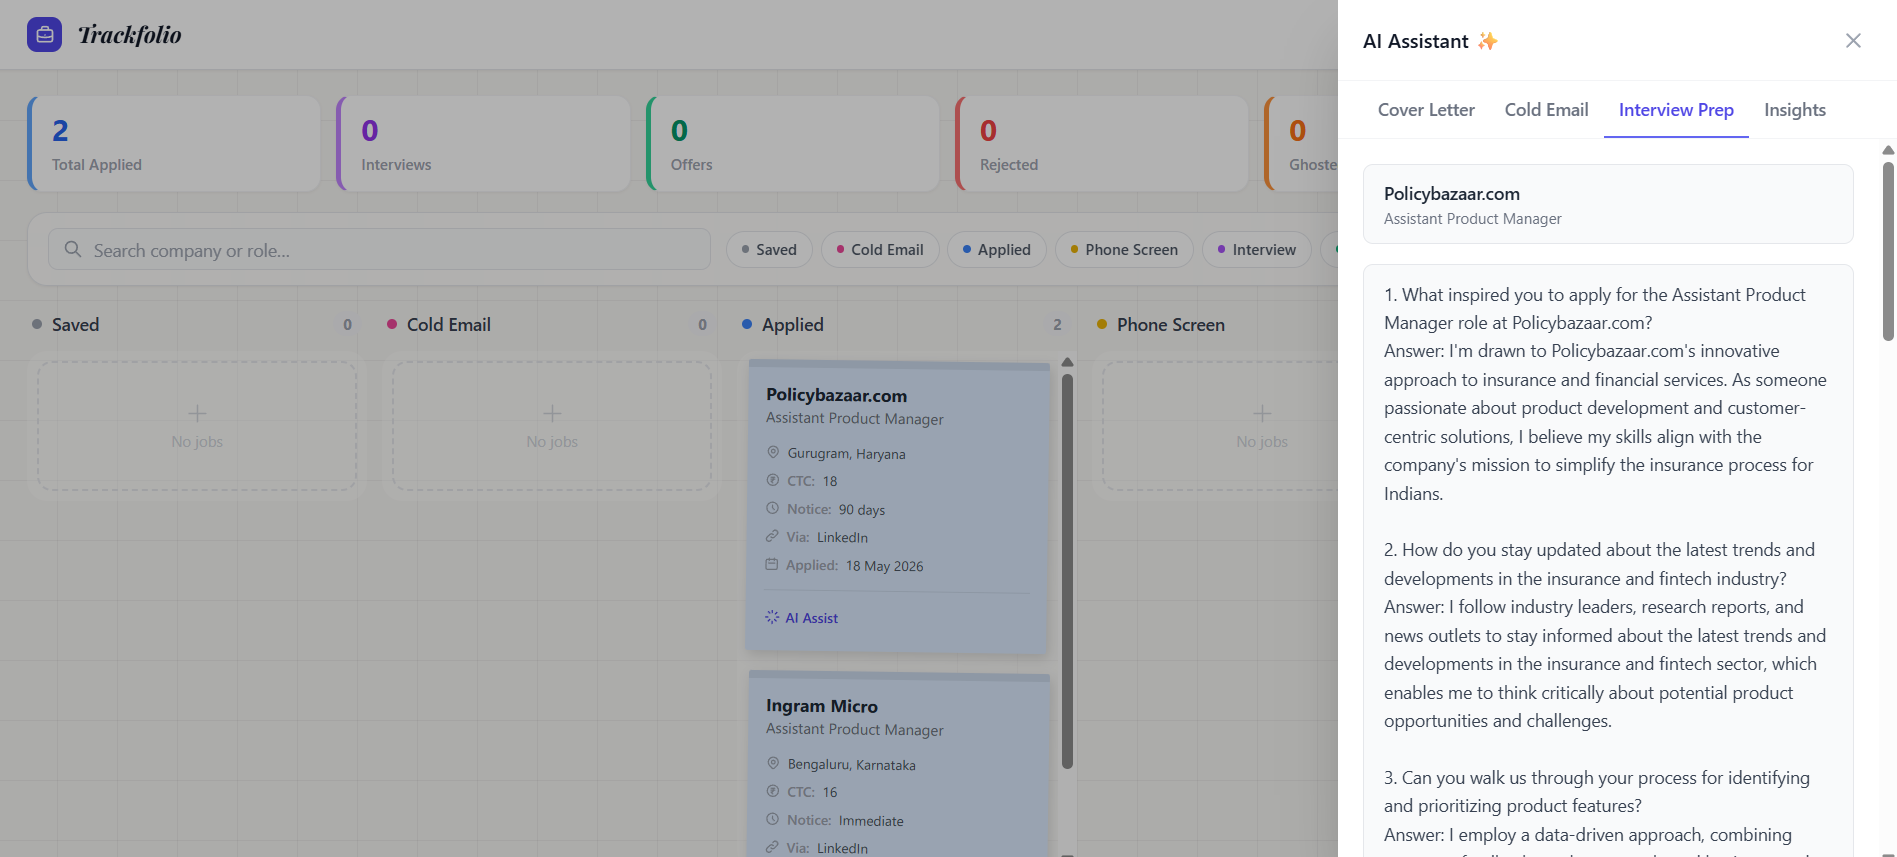The height and width of the screenshot is (857, 1897).
Task: Filter by the Applied status chip
Action: click(996, 250)
